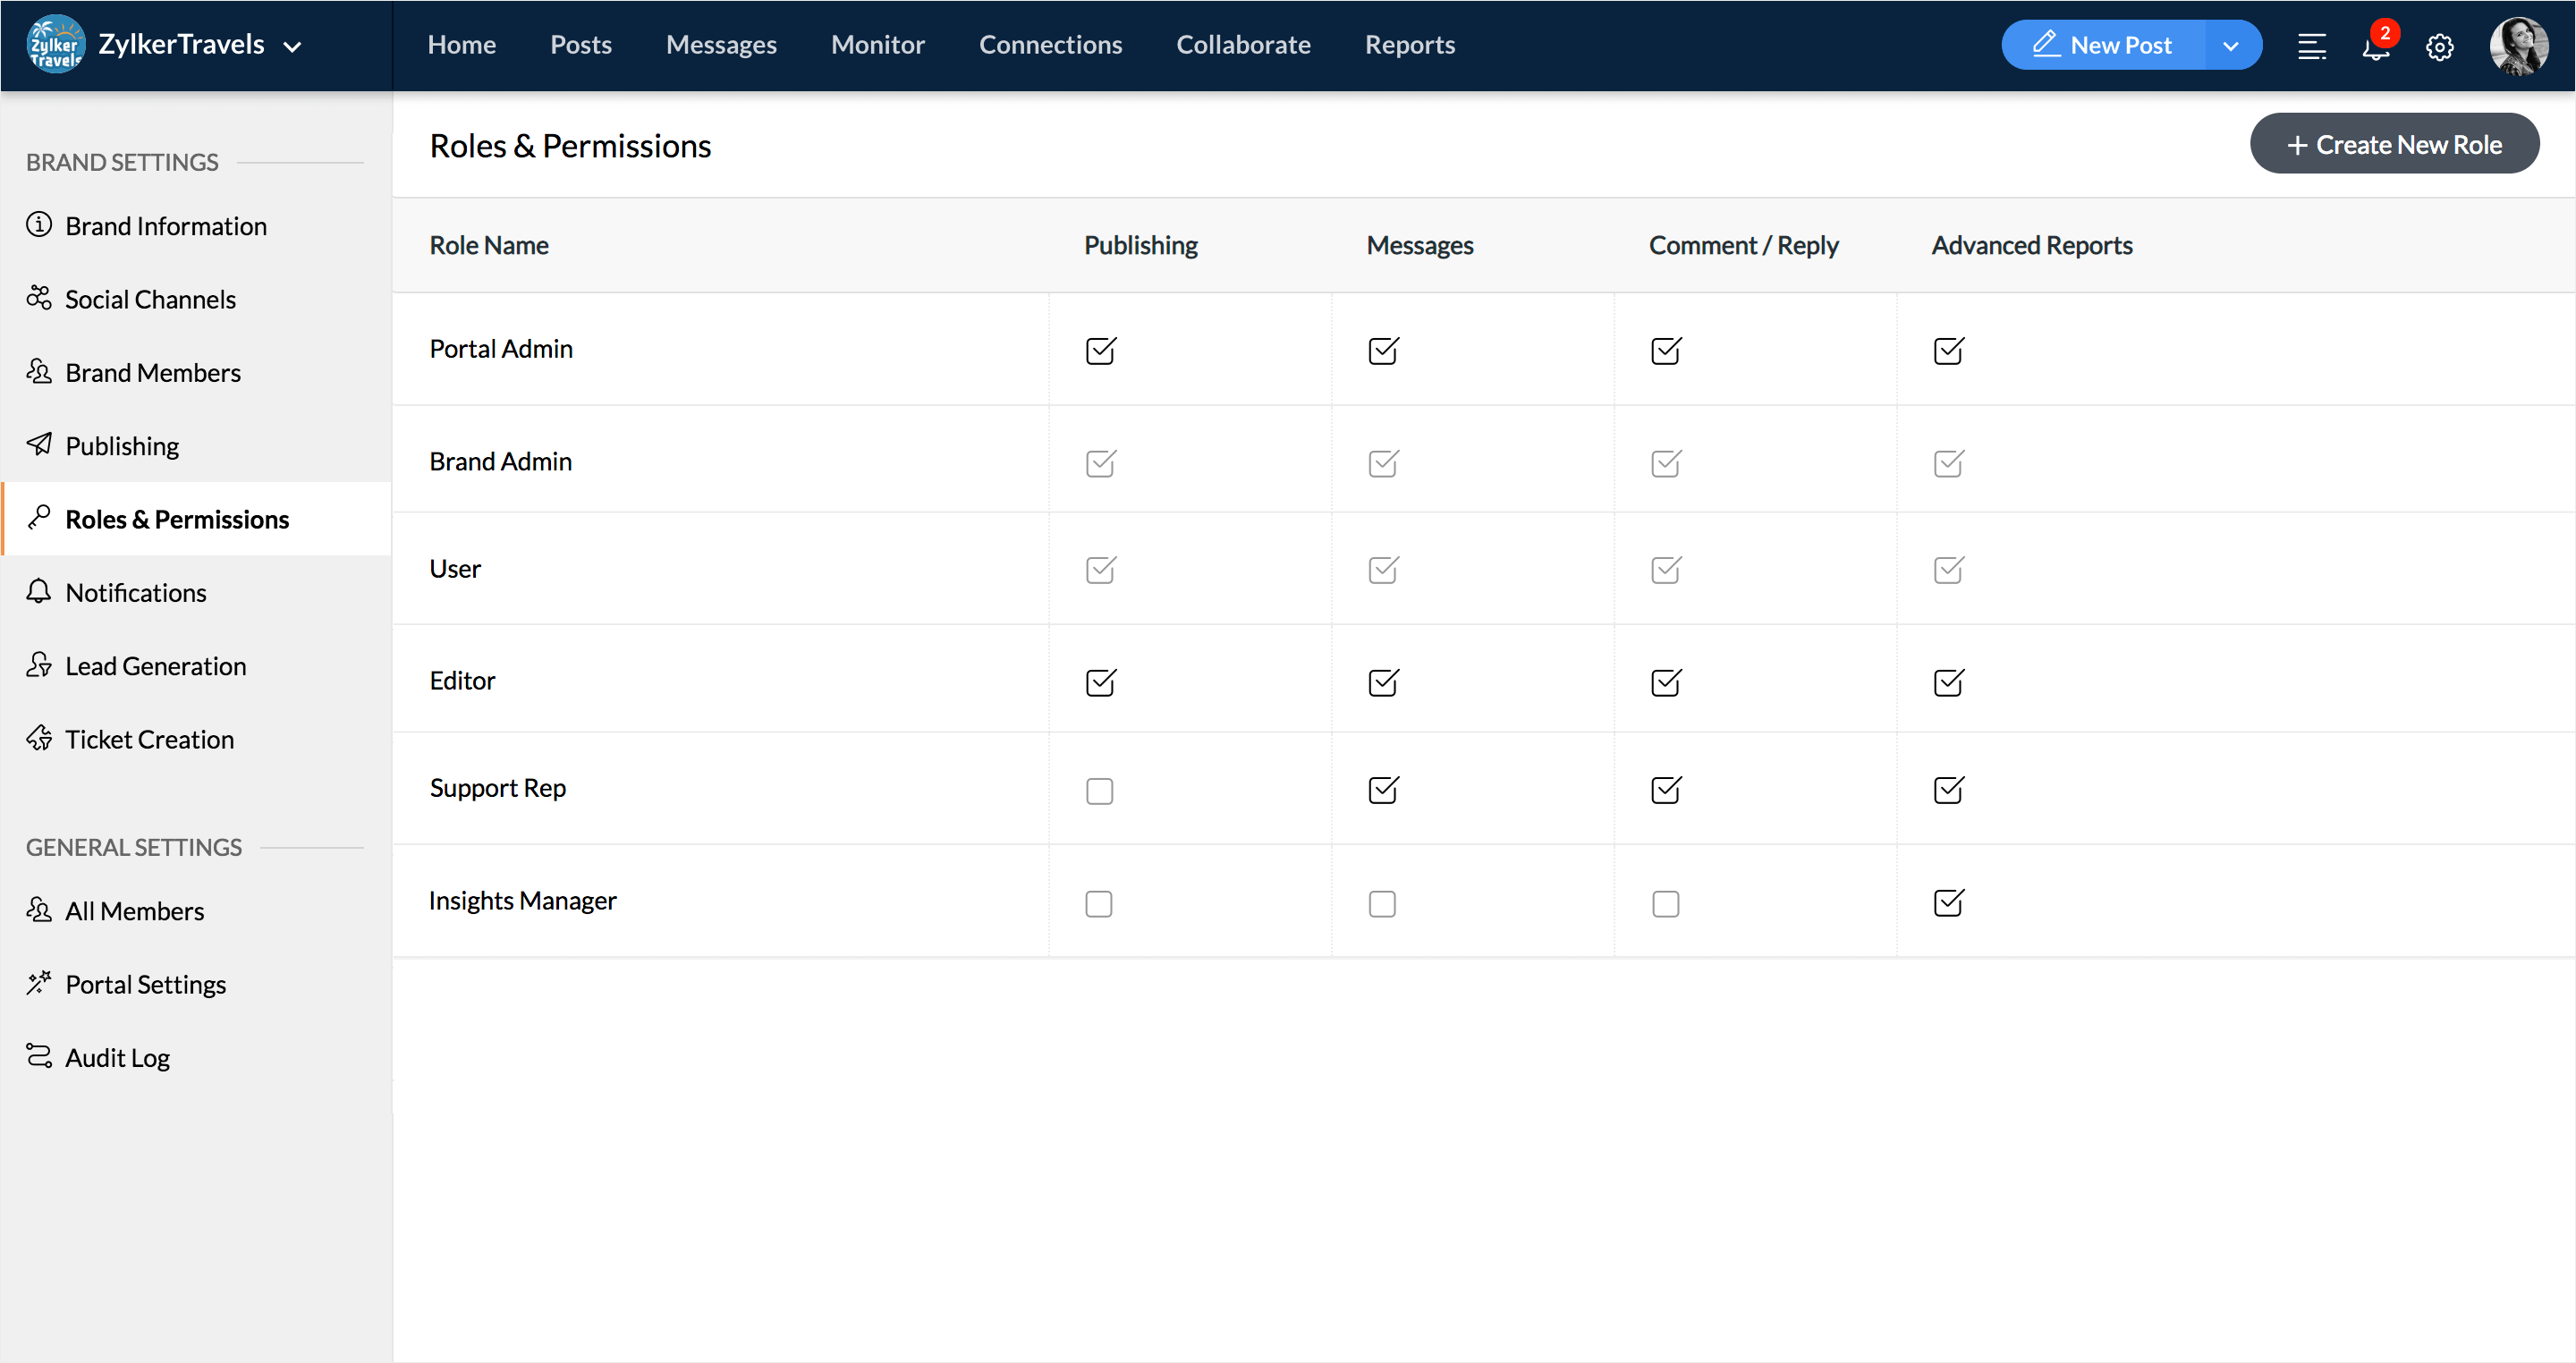Open Social Channels settings in sidebar

click(150, 299)
